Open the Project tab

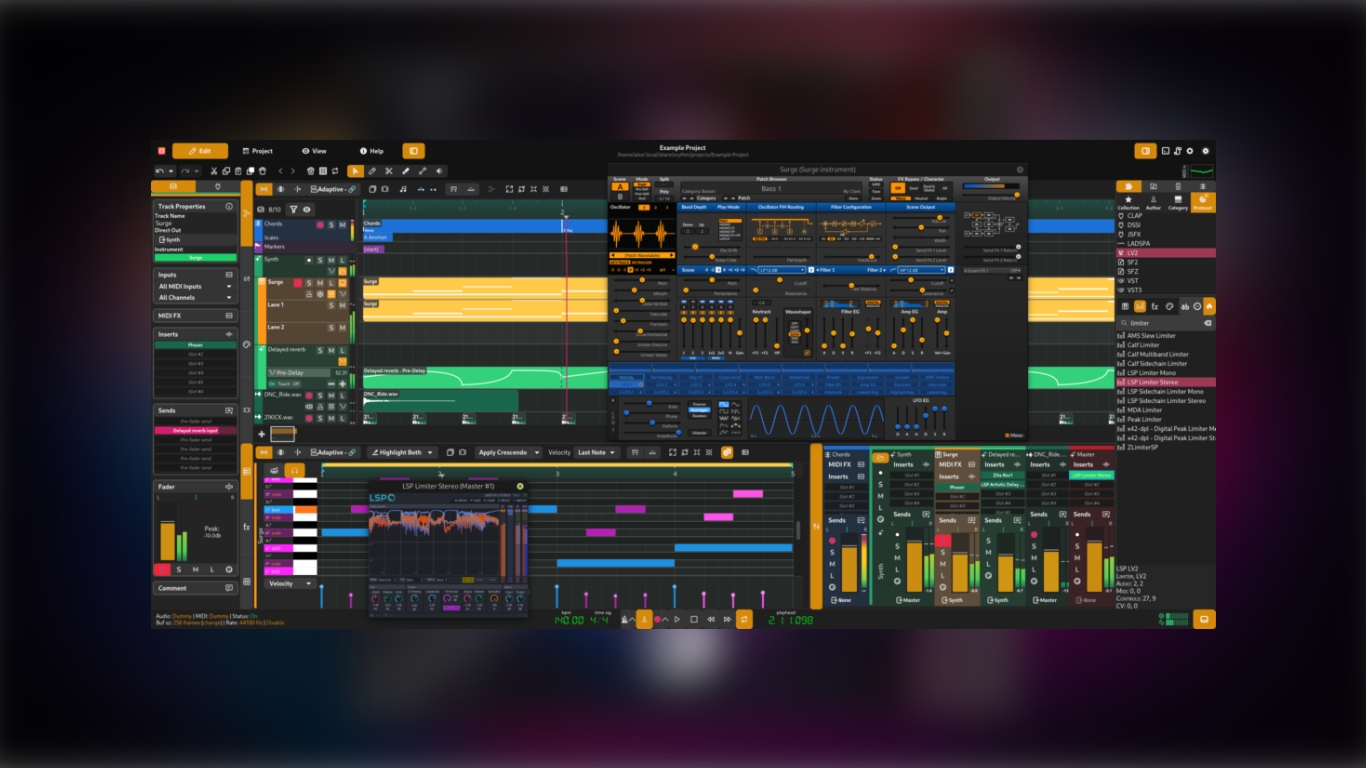[x=258, y=151]
